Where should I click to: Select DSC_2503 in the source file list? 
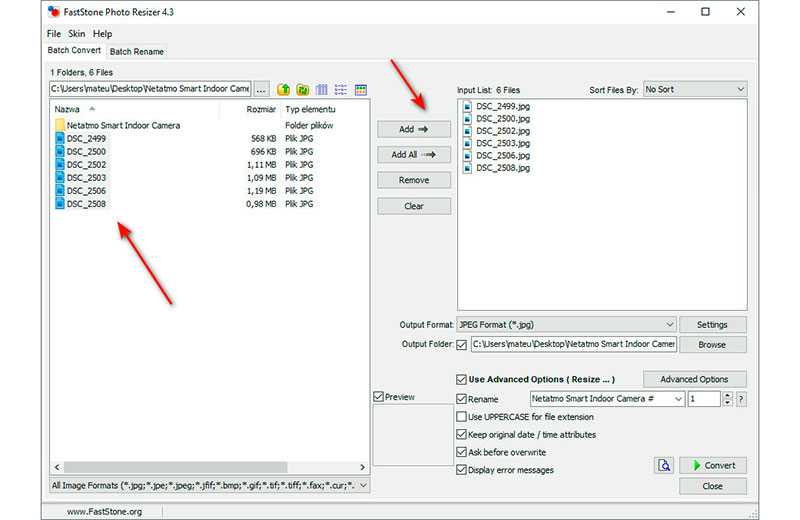[x=85, y=177]
